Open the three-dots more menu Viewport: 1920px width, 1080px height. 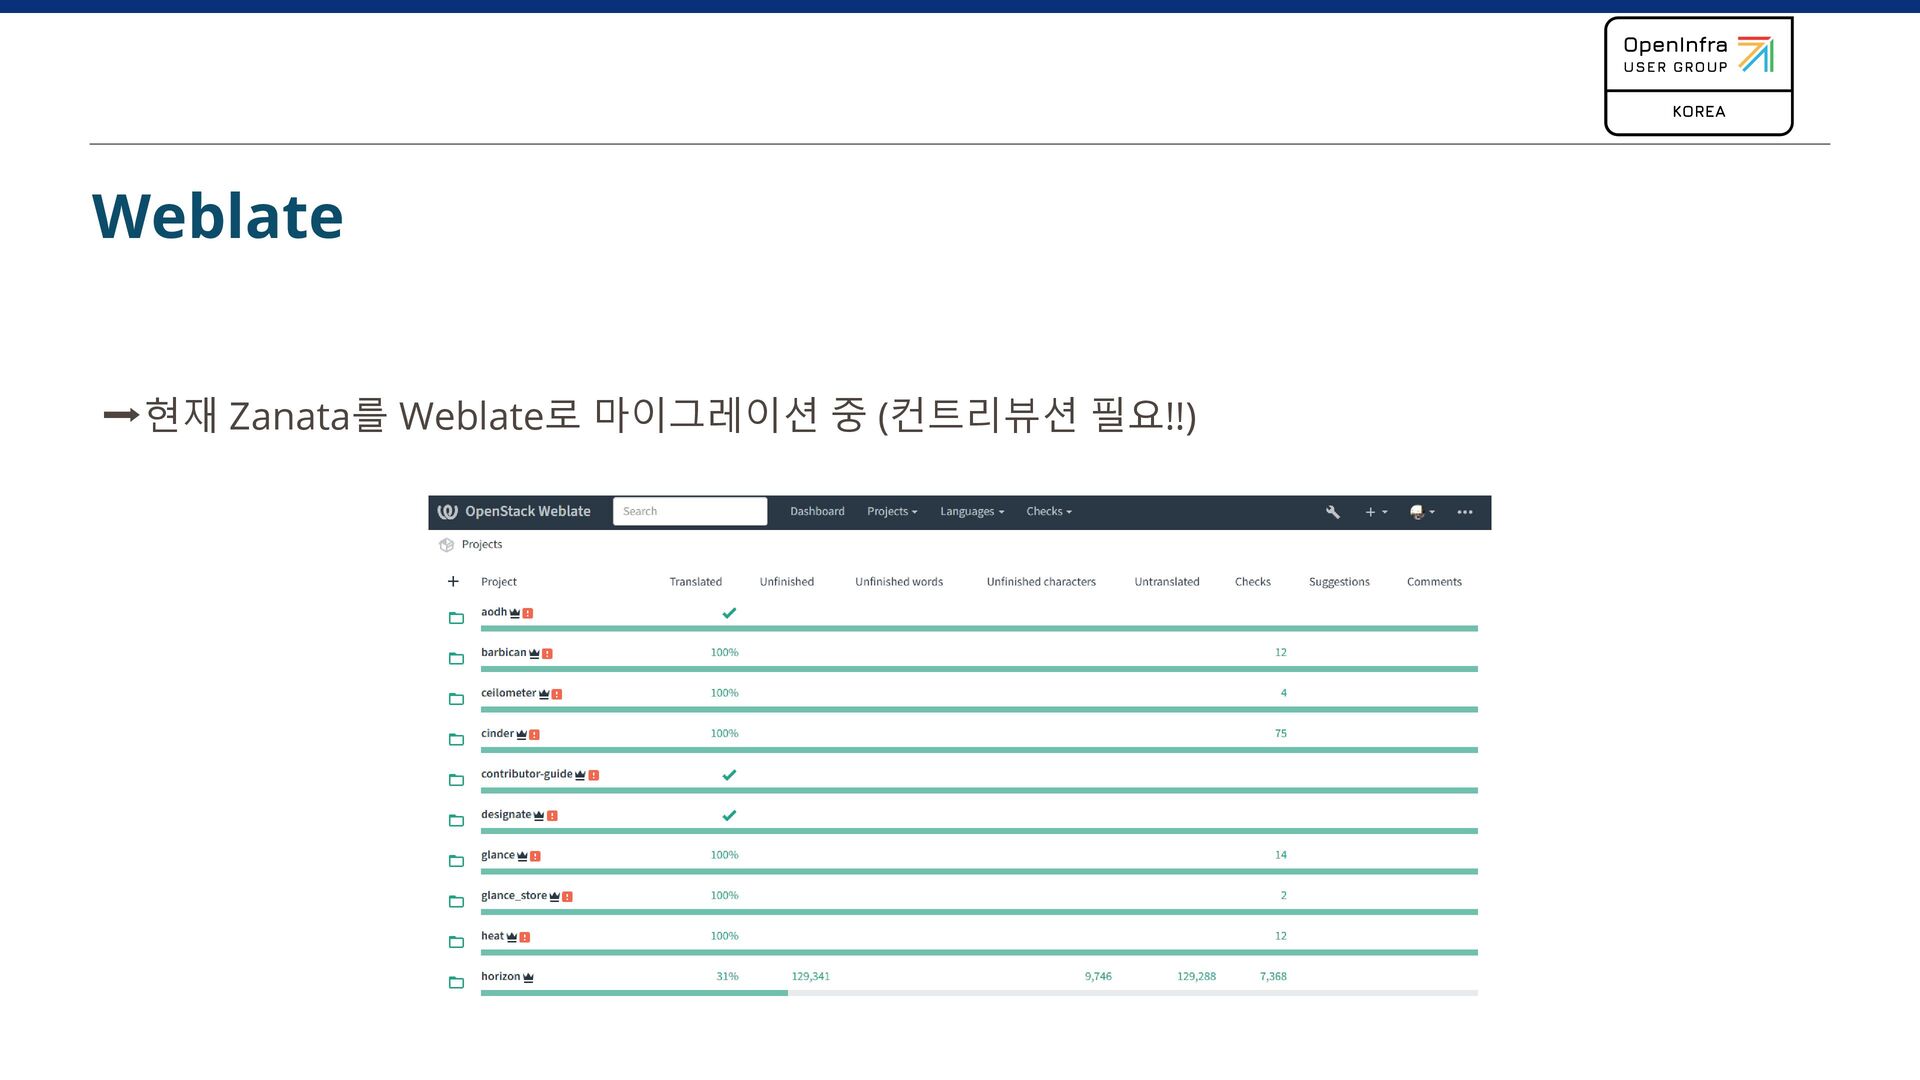pos(1465,512)
